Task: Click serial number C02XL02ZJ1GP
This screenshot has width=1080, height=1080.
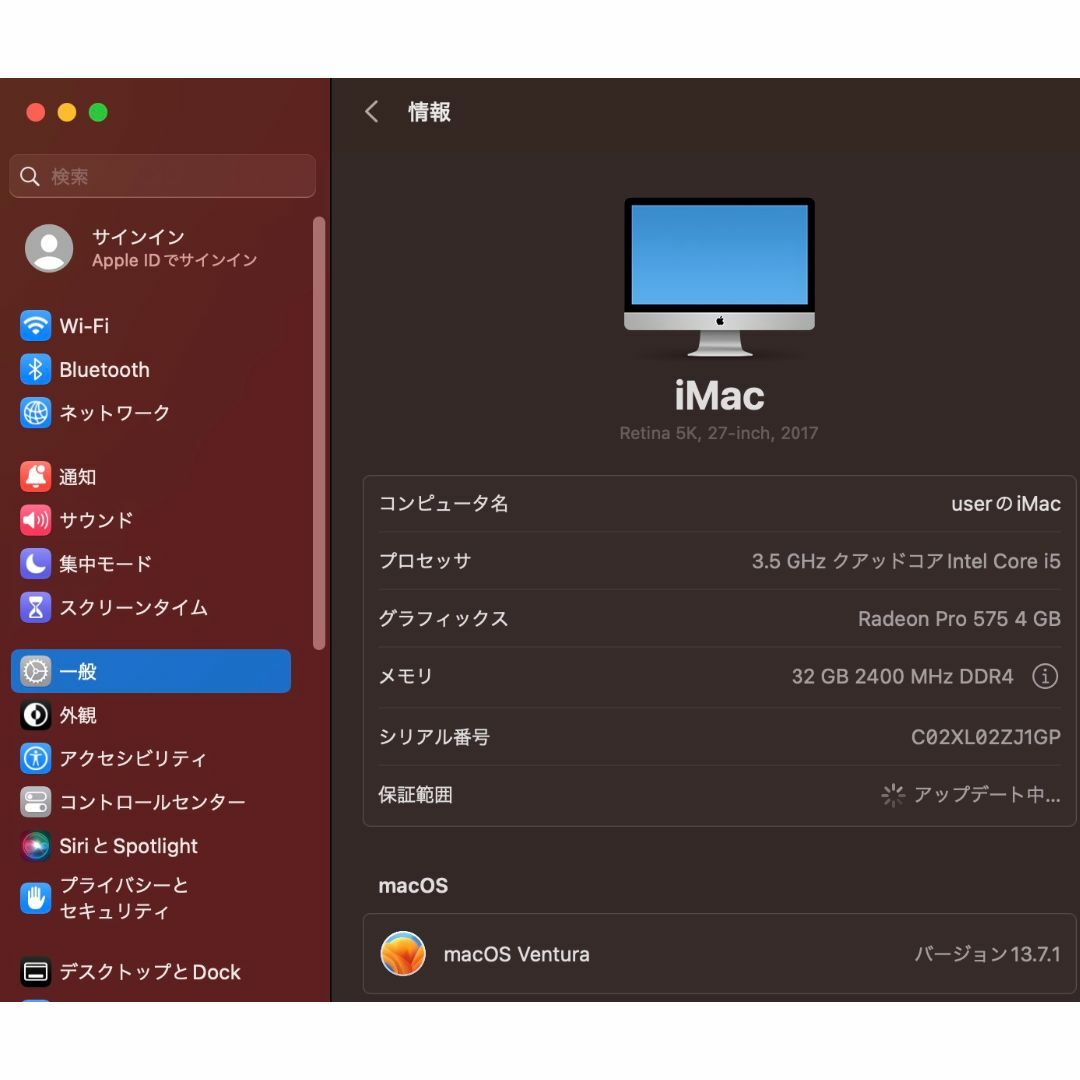Action: tap(986, 737)
